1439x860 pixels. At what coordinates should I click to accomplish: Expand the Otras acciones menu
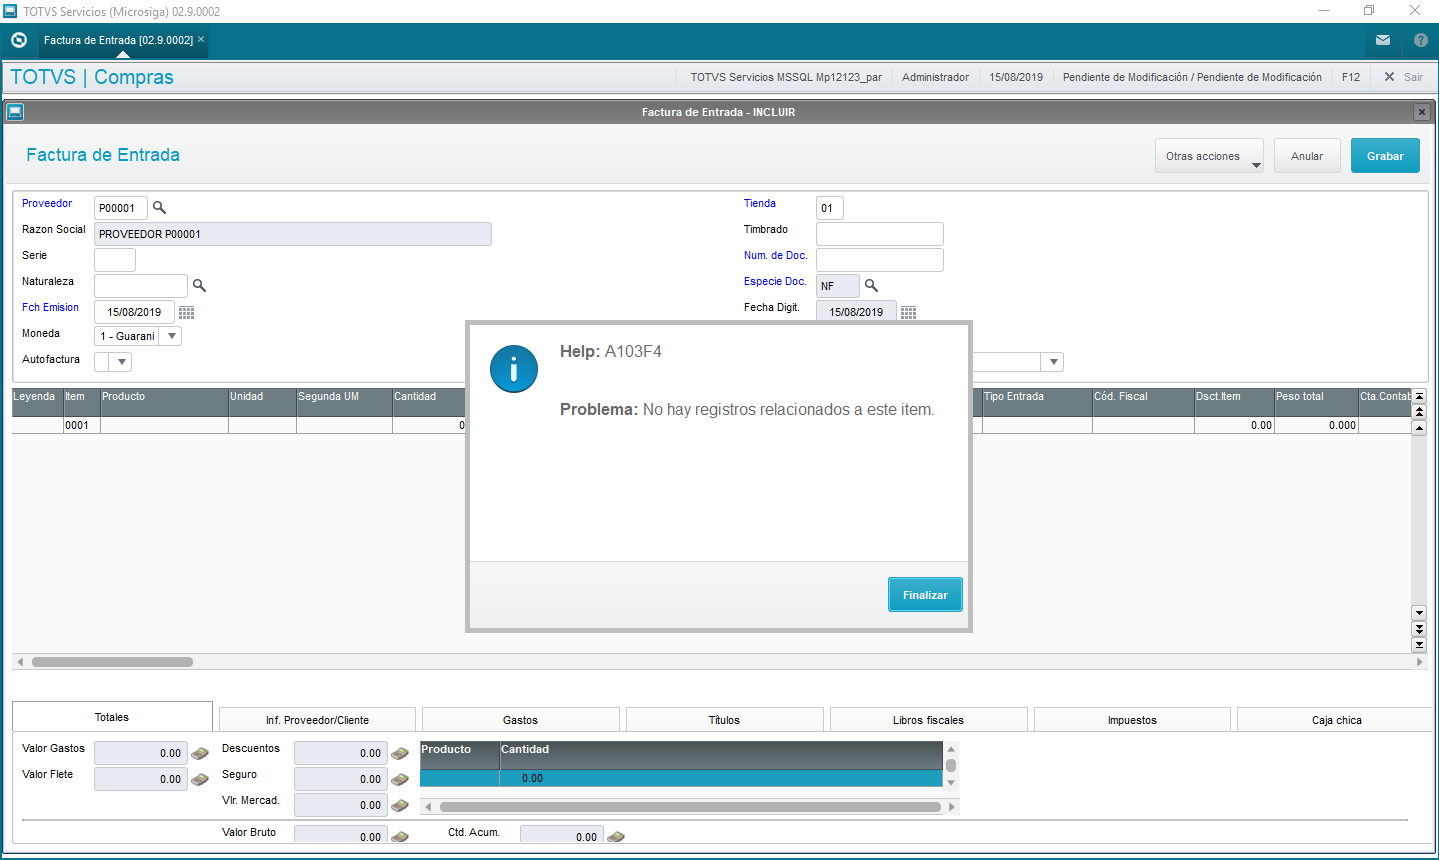tap(1209, 156)
